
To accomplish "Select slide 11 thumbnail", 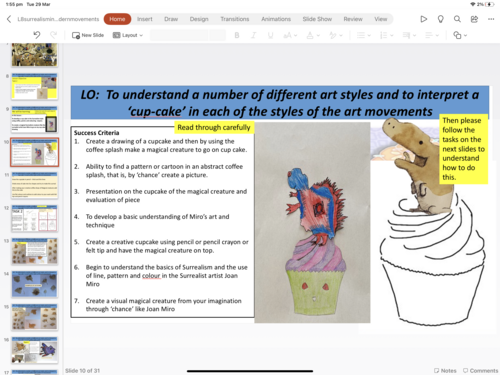I will tap(35, 185).
